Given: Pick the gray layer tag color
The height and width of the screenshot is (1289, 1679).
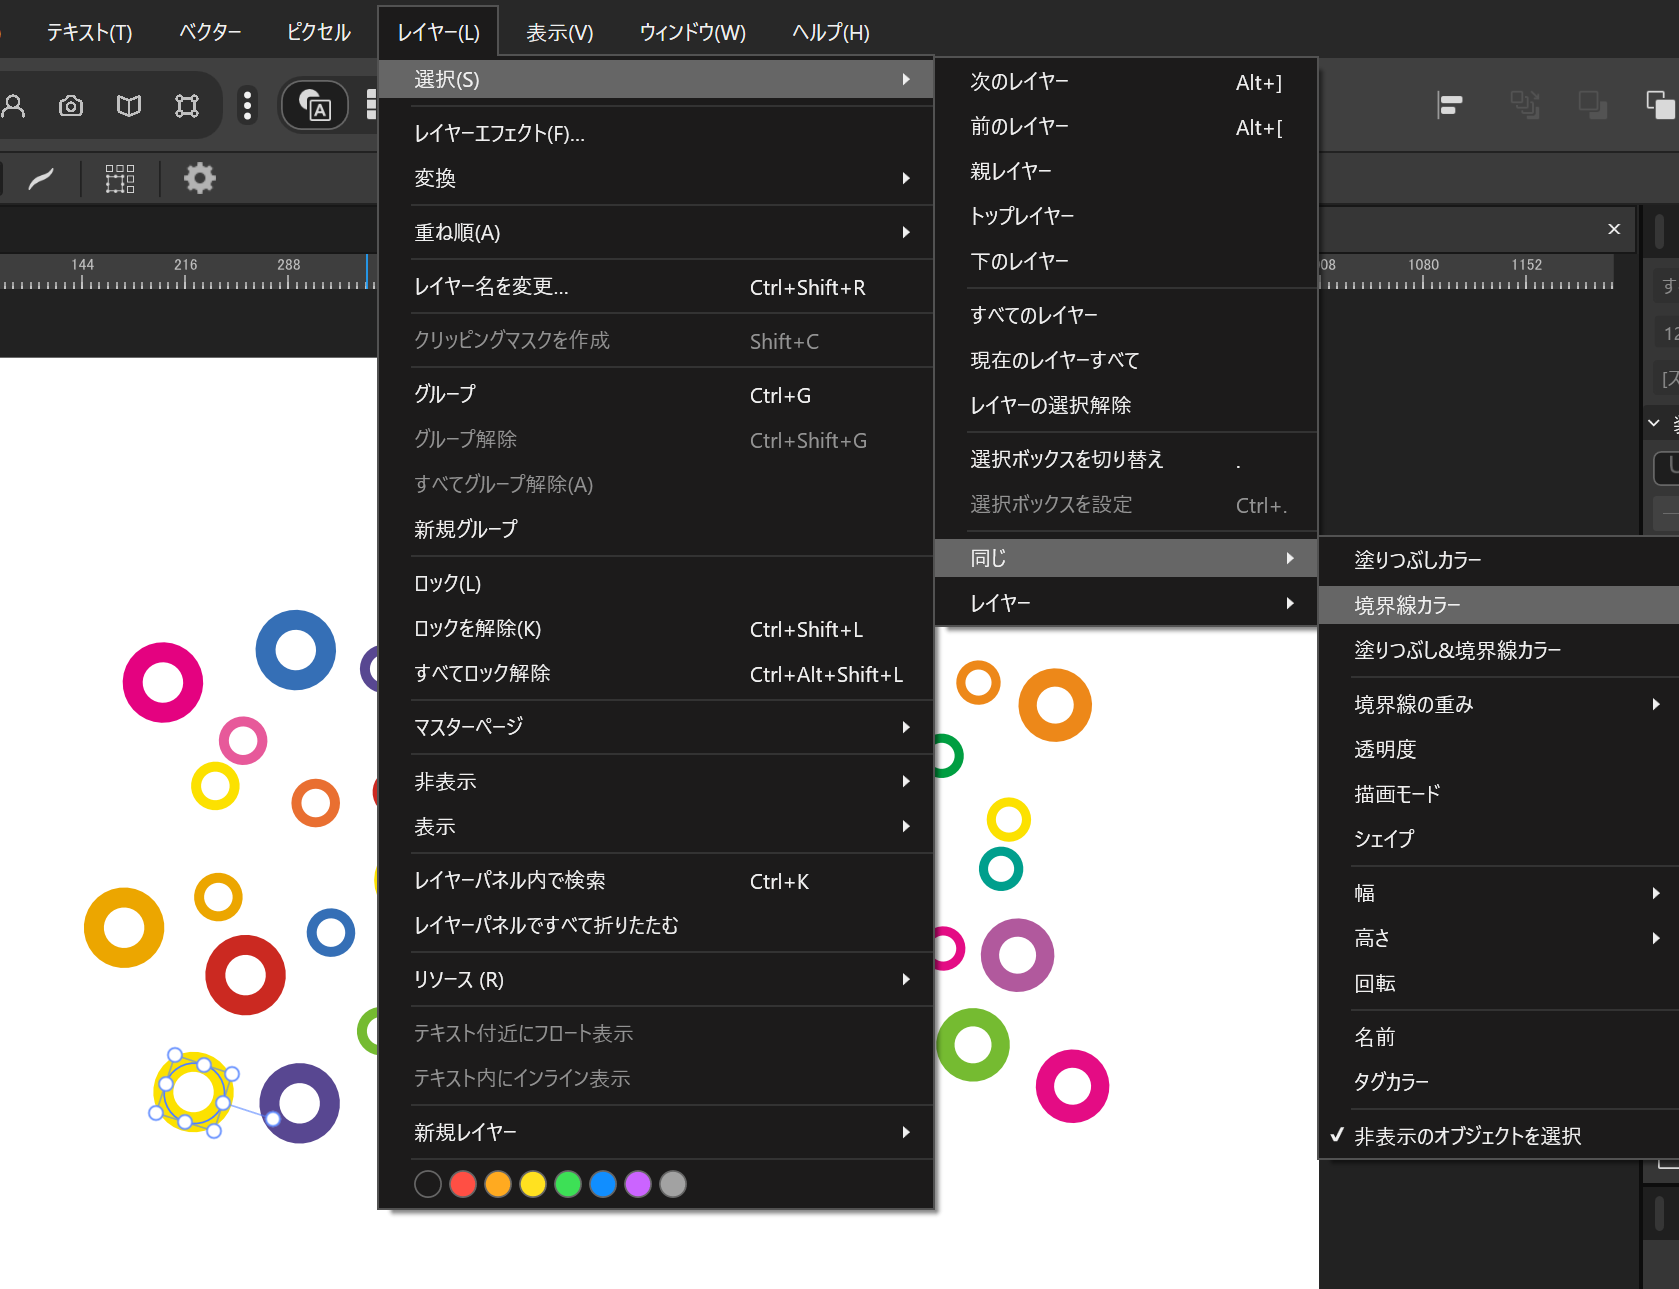Looking at the screenshot, I should [673, 1184].
